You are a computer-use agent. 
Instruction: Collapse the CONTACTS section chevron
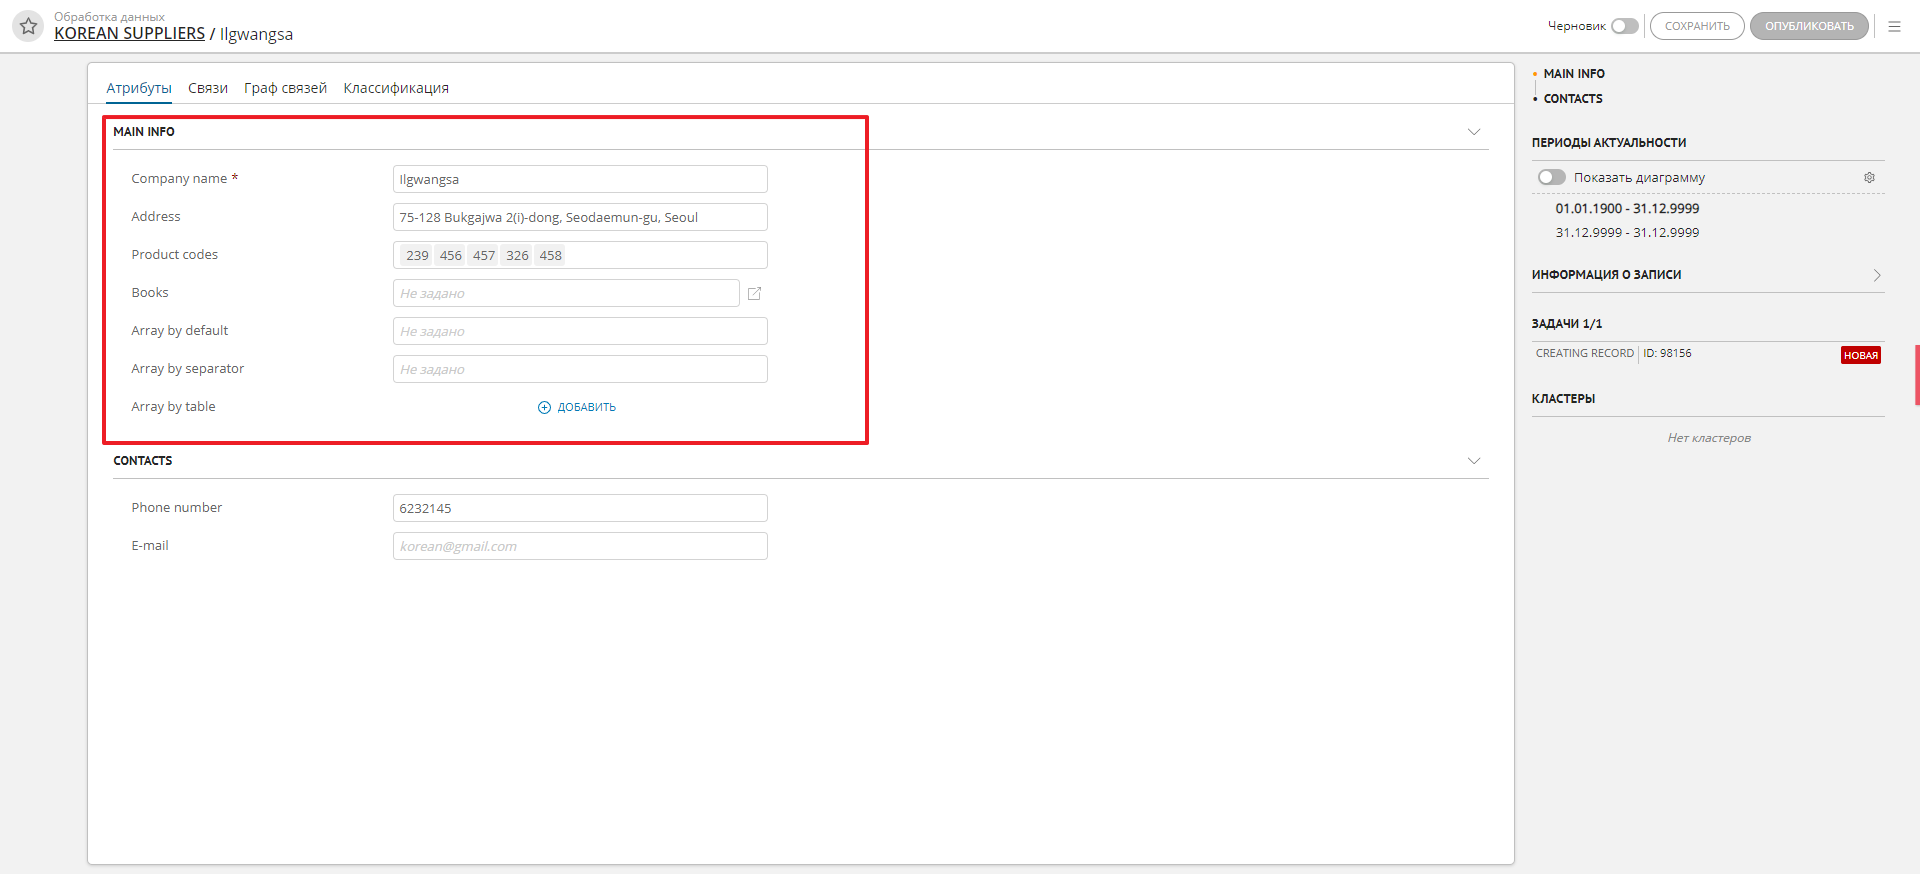1473,461
